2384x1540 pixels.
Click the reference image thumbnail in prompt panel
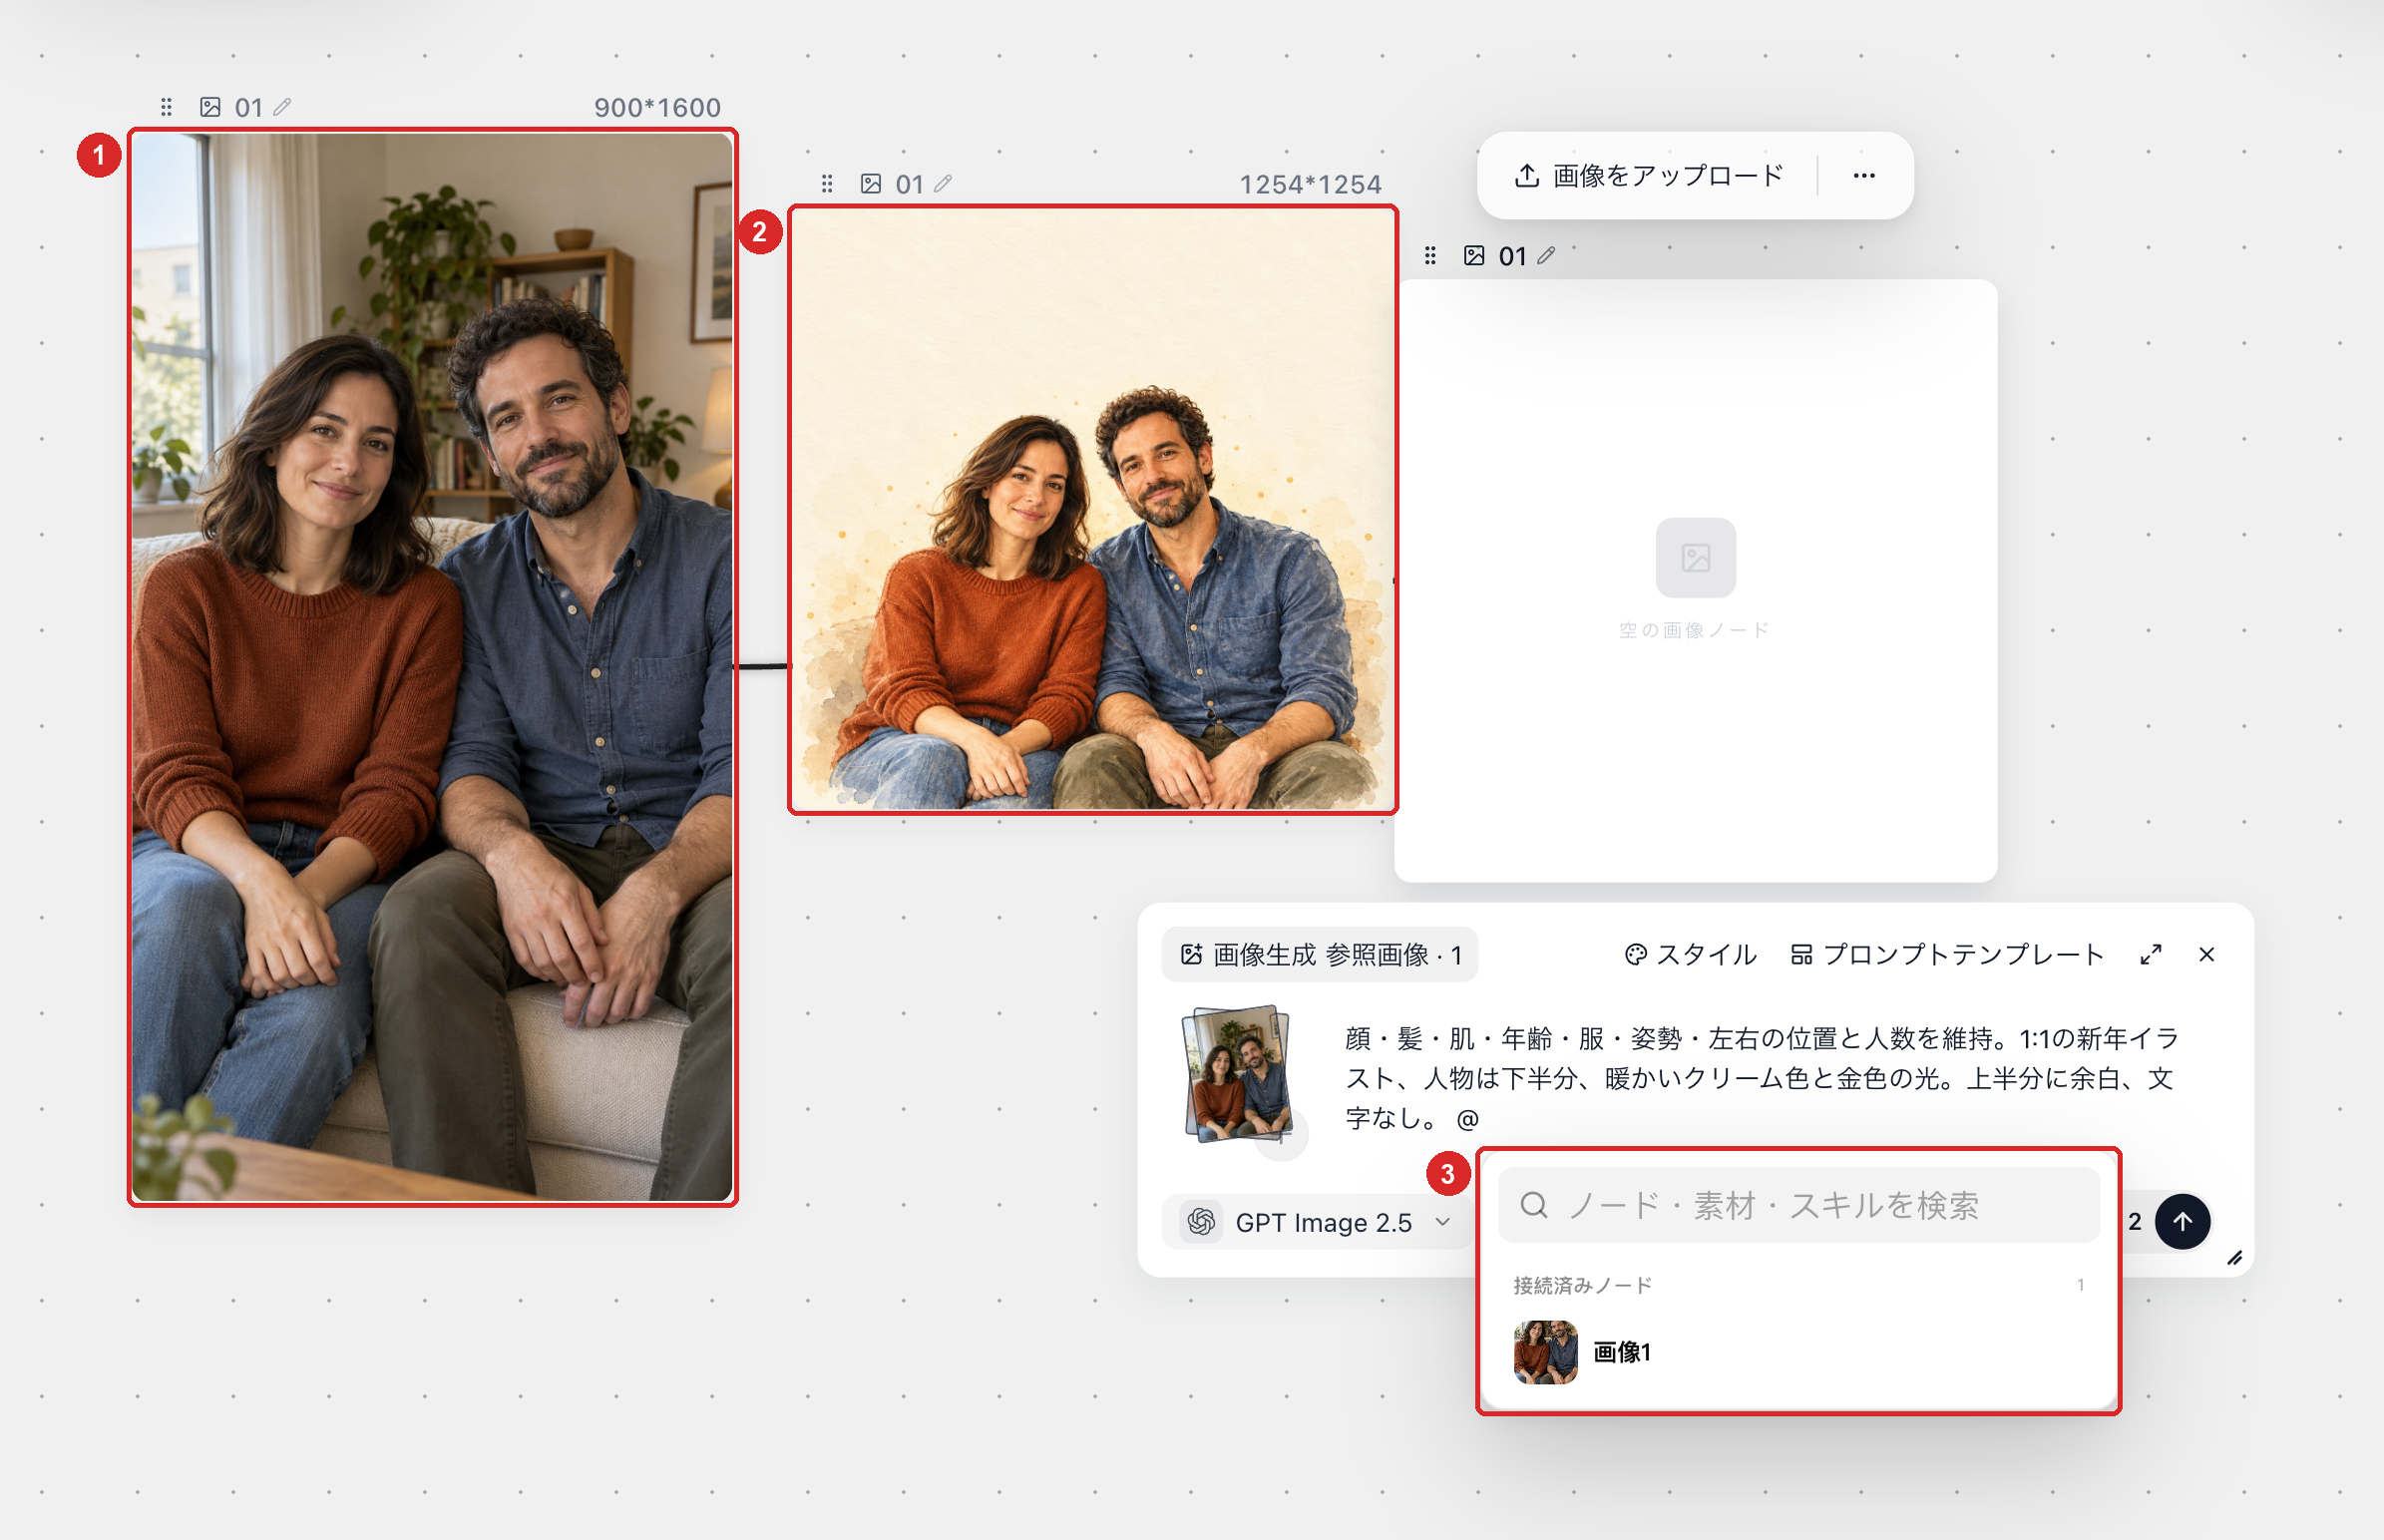1237,1074
